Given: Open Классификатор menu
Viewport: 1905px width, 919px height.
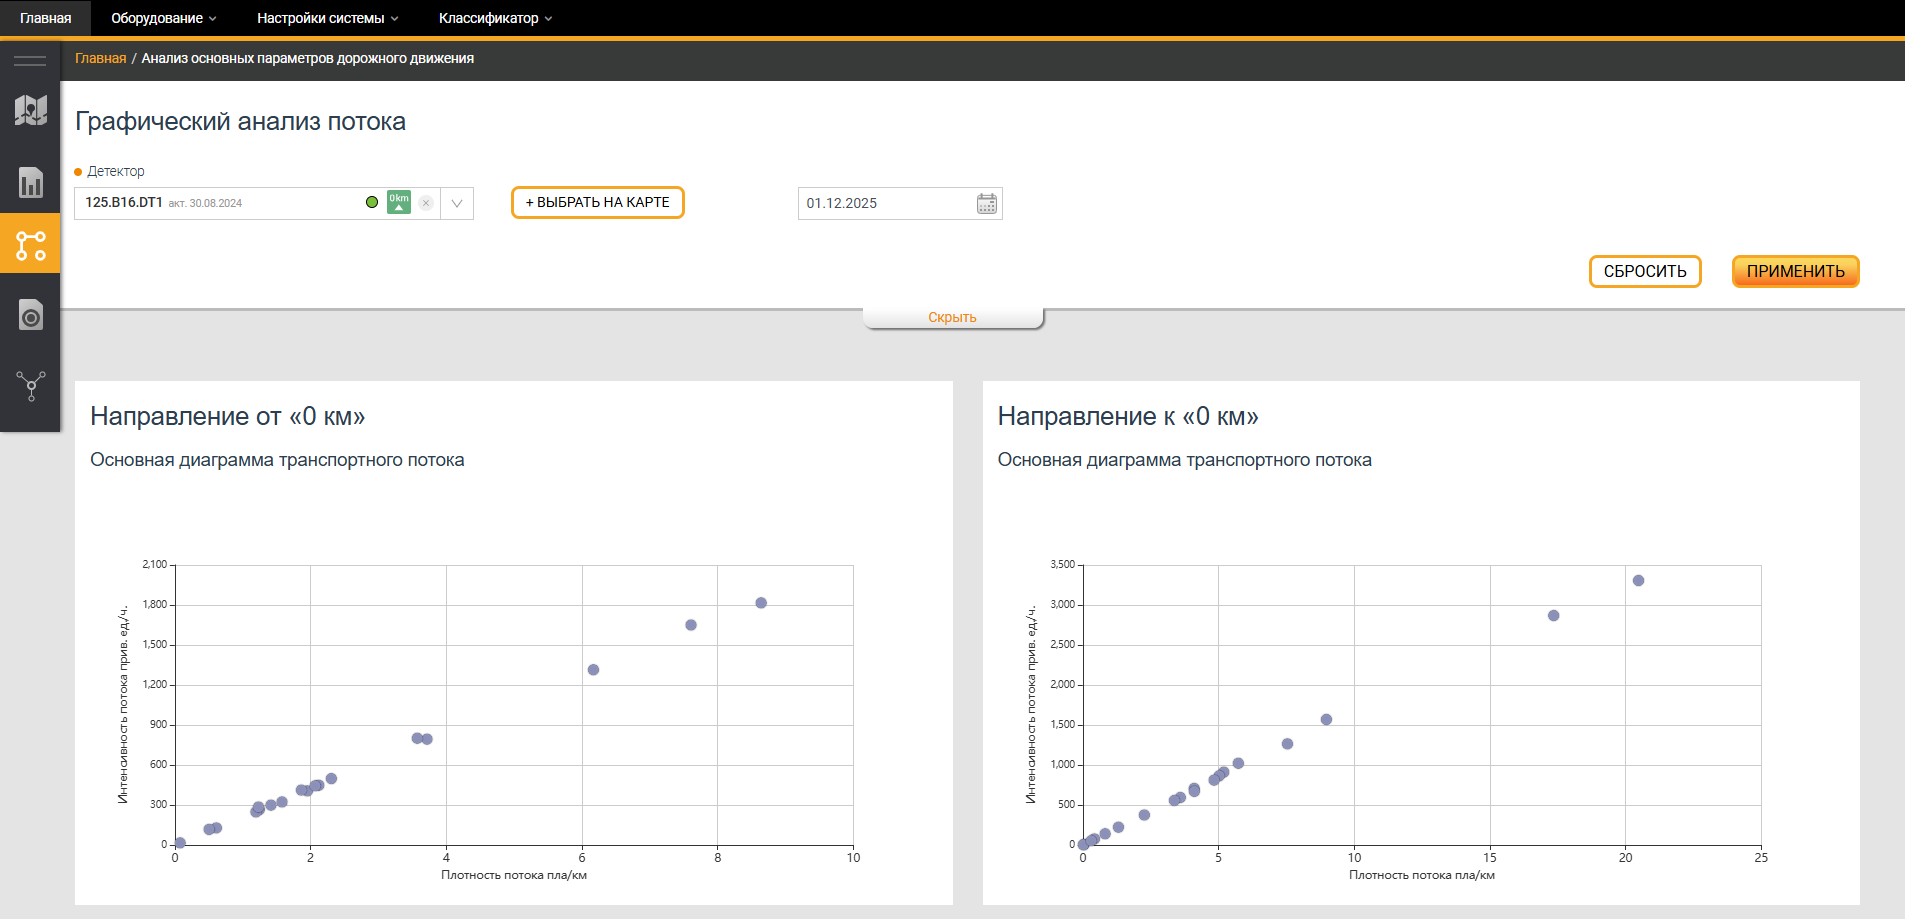Looking at the screenshot, I should click(494, 18).
